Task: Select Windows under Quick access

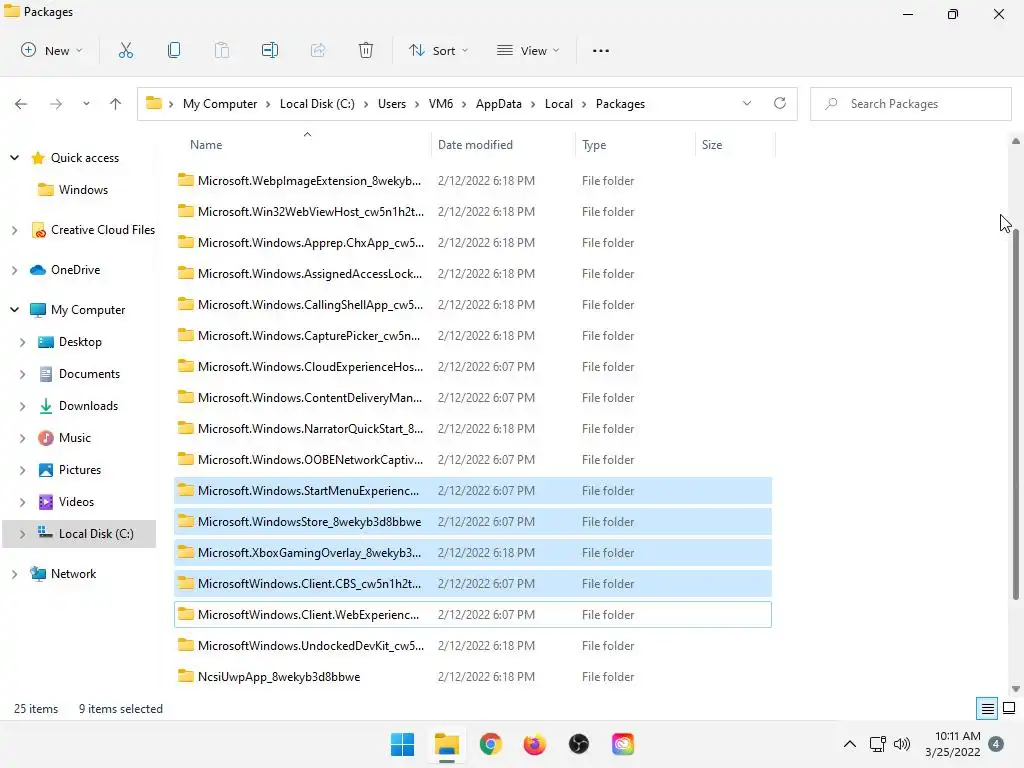Action: click(x=83, y=189)
